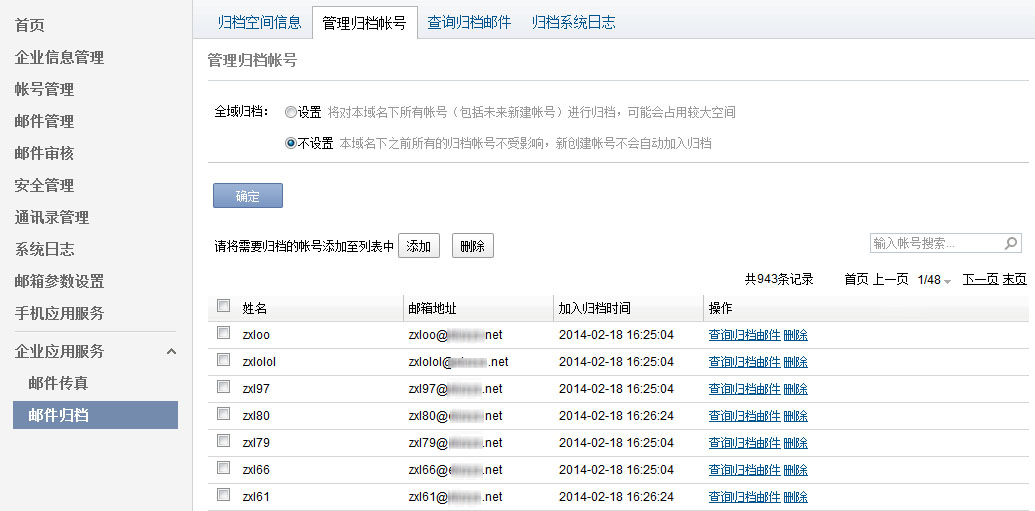
Task: Click the 删除 button above the table
Action: 472,246
